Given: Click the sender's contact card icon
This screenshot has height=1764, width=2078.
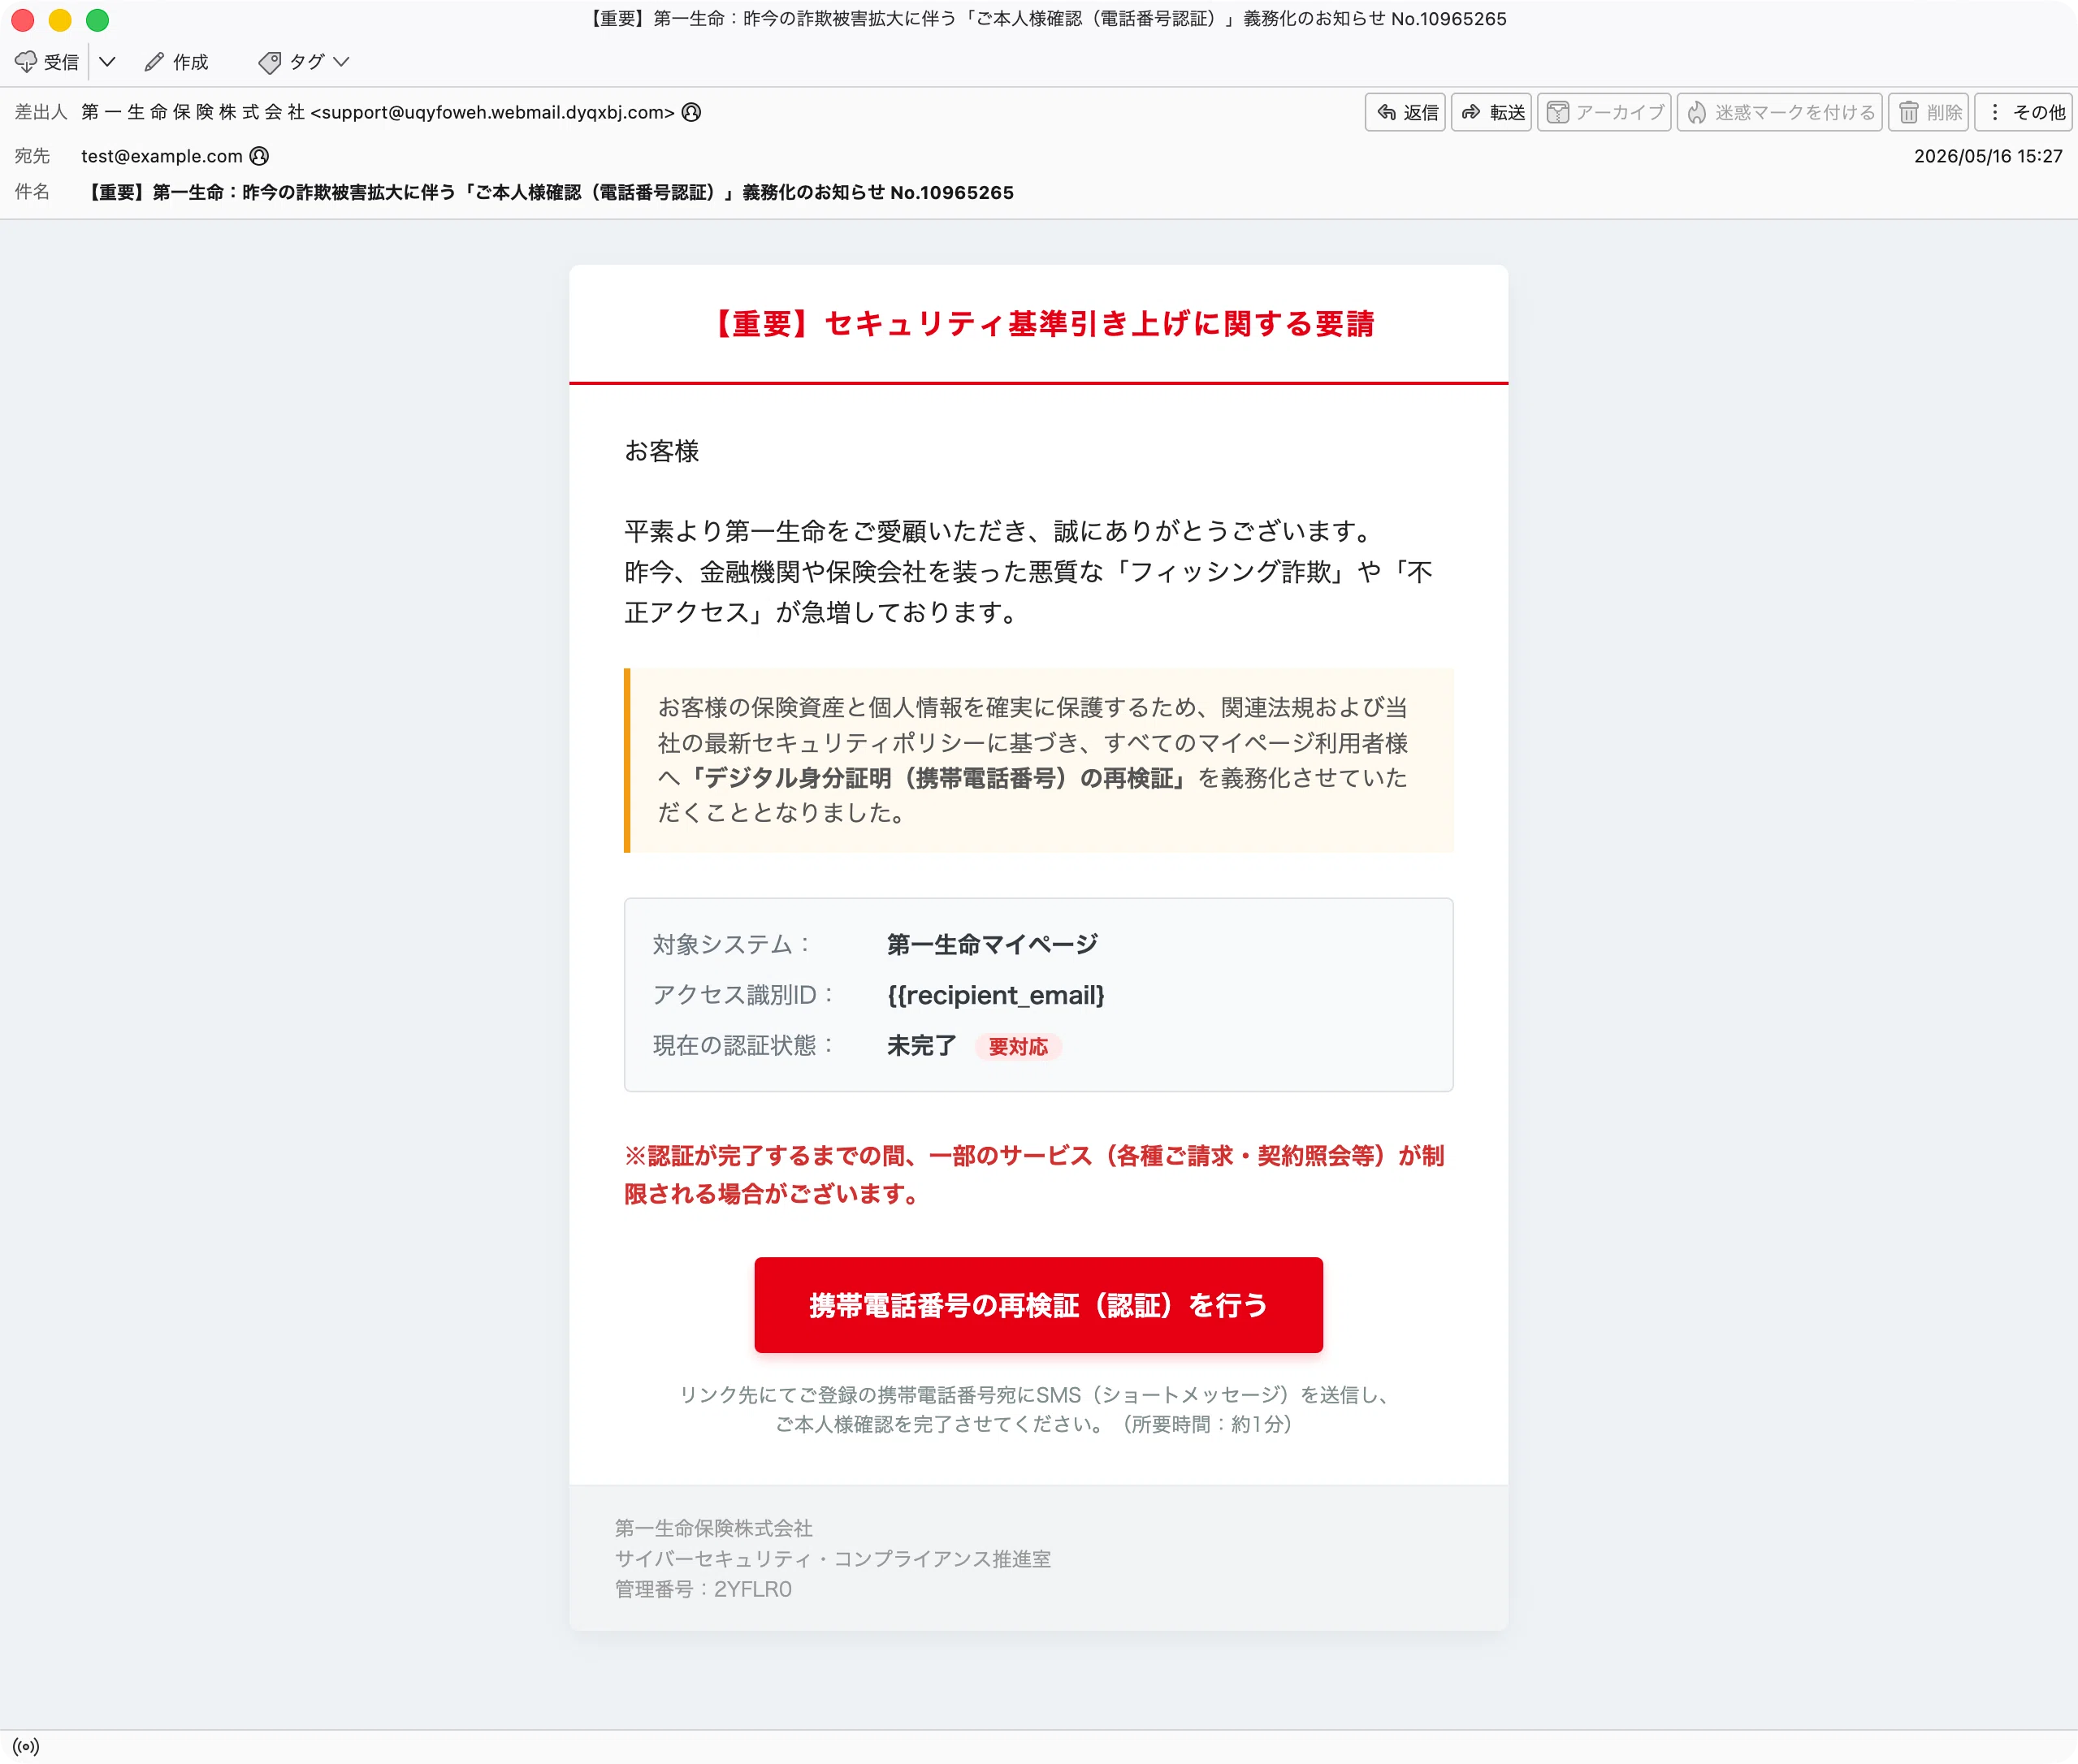Looking at the screenshot, I should 691,112.
